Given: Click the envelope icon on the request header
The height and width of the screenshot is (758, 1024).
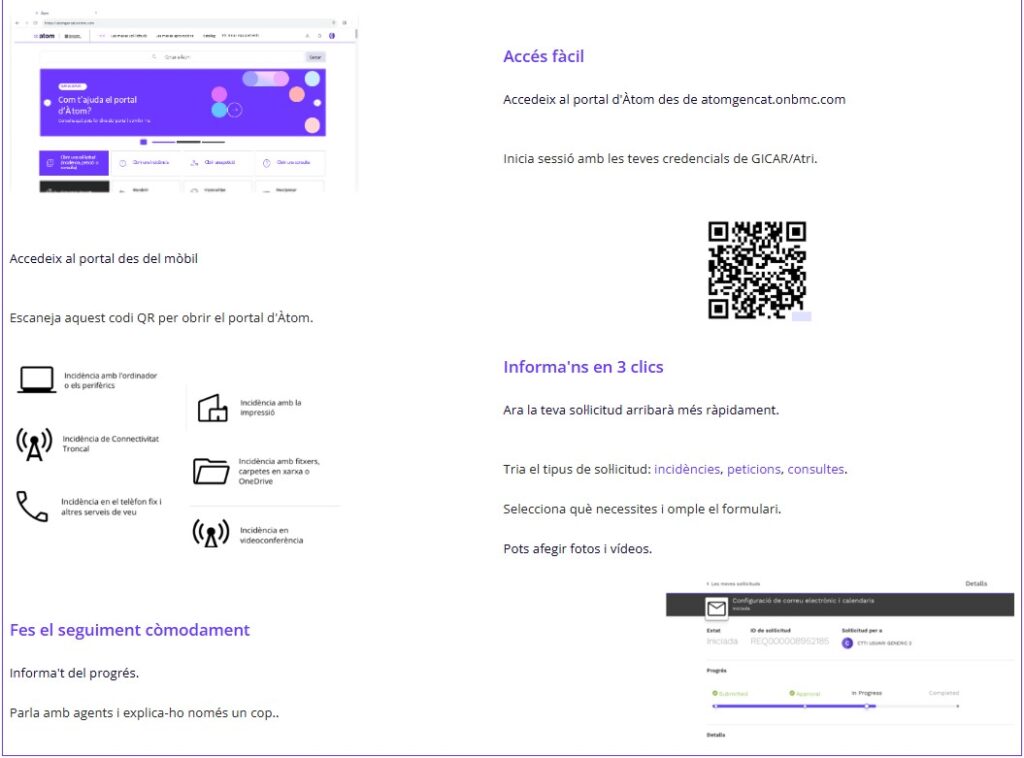Looking at the screenshot, I should pyautogui.click(x=716, y=607).
